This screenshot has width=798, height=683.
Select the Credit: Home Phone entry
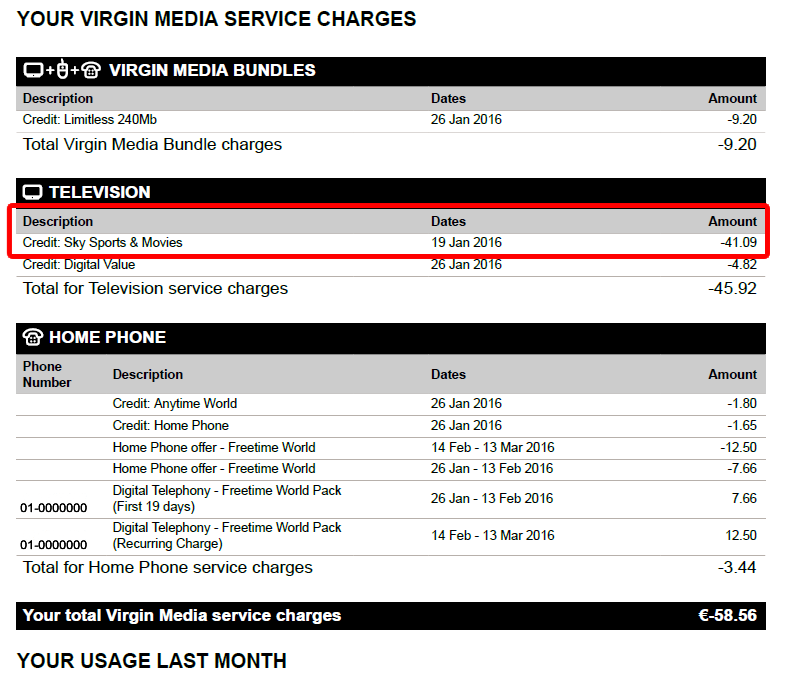[x=170, y=426]
